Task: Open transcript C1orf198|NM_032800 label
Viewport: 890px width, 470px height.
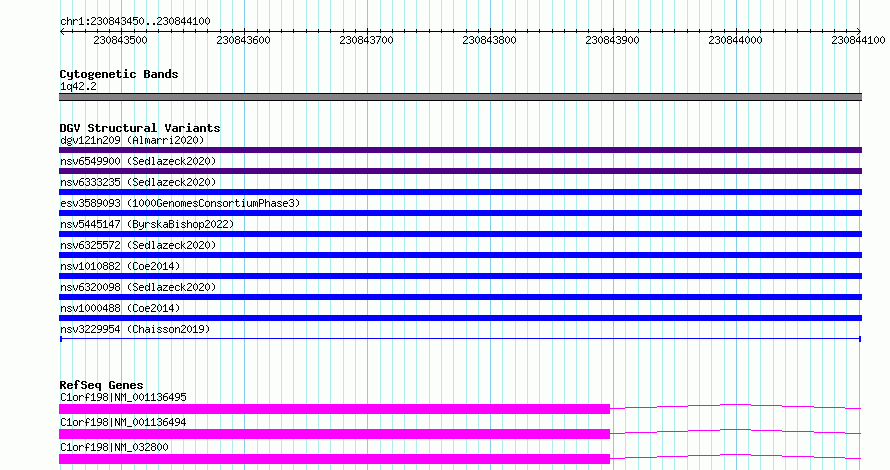Action: (x=114, y=447)
